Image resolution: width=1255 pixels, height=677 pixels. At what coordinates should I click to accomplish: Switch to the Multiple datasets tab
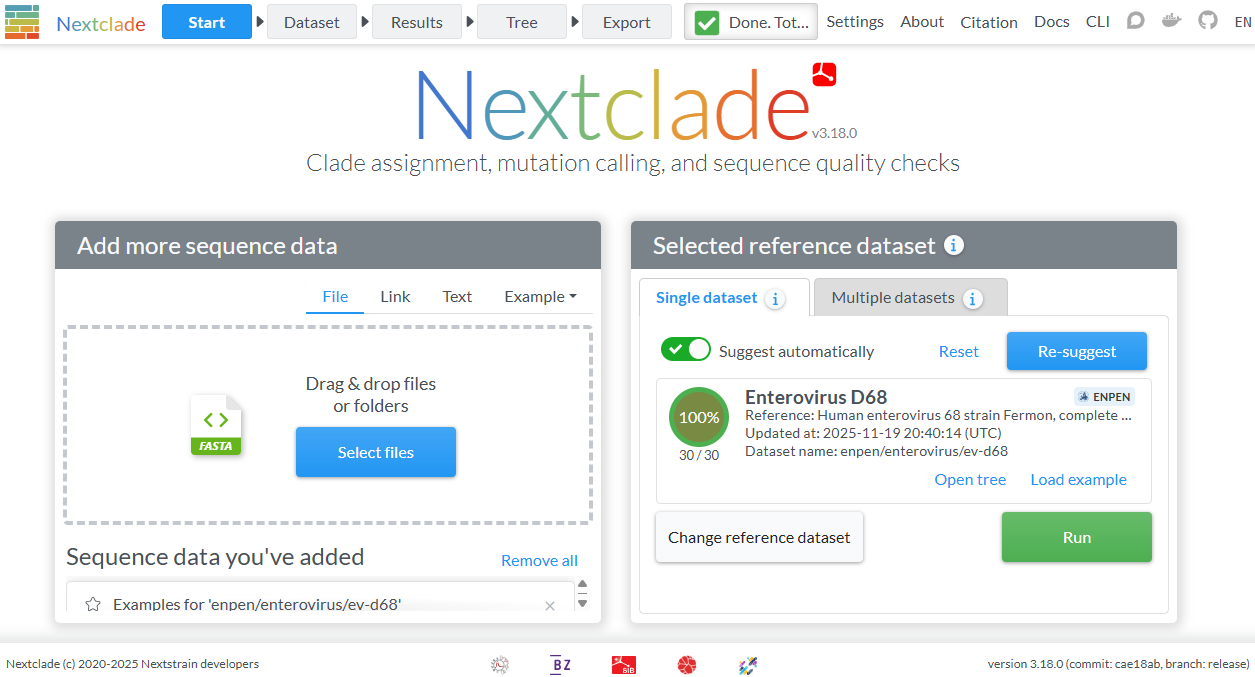tap(908, 298)
